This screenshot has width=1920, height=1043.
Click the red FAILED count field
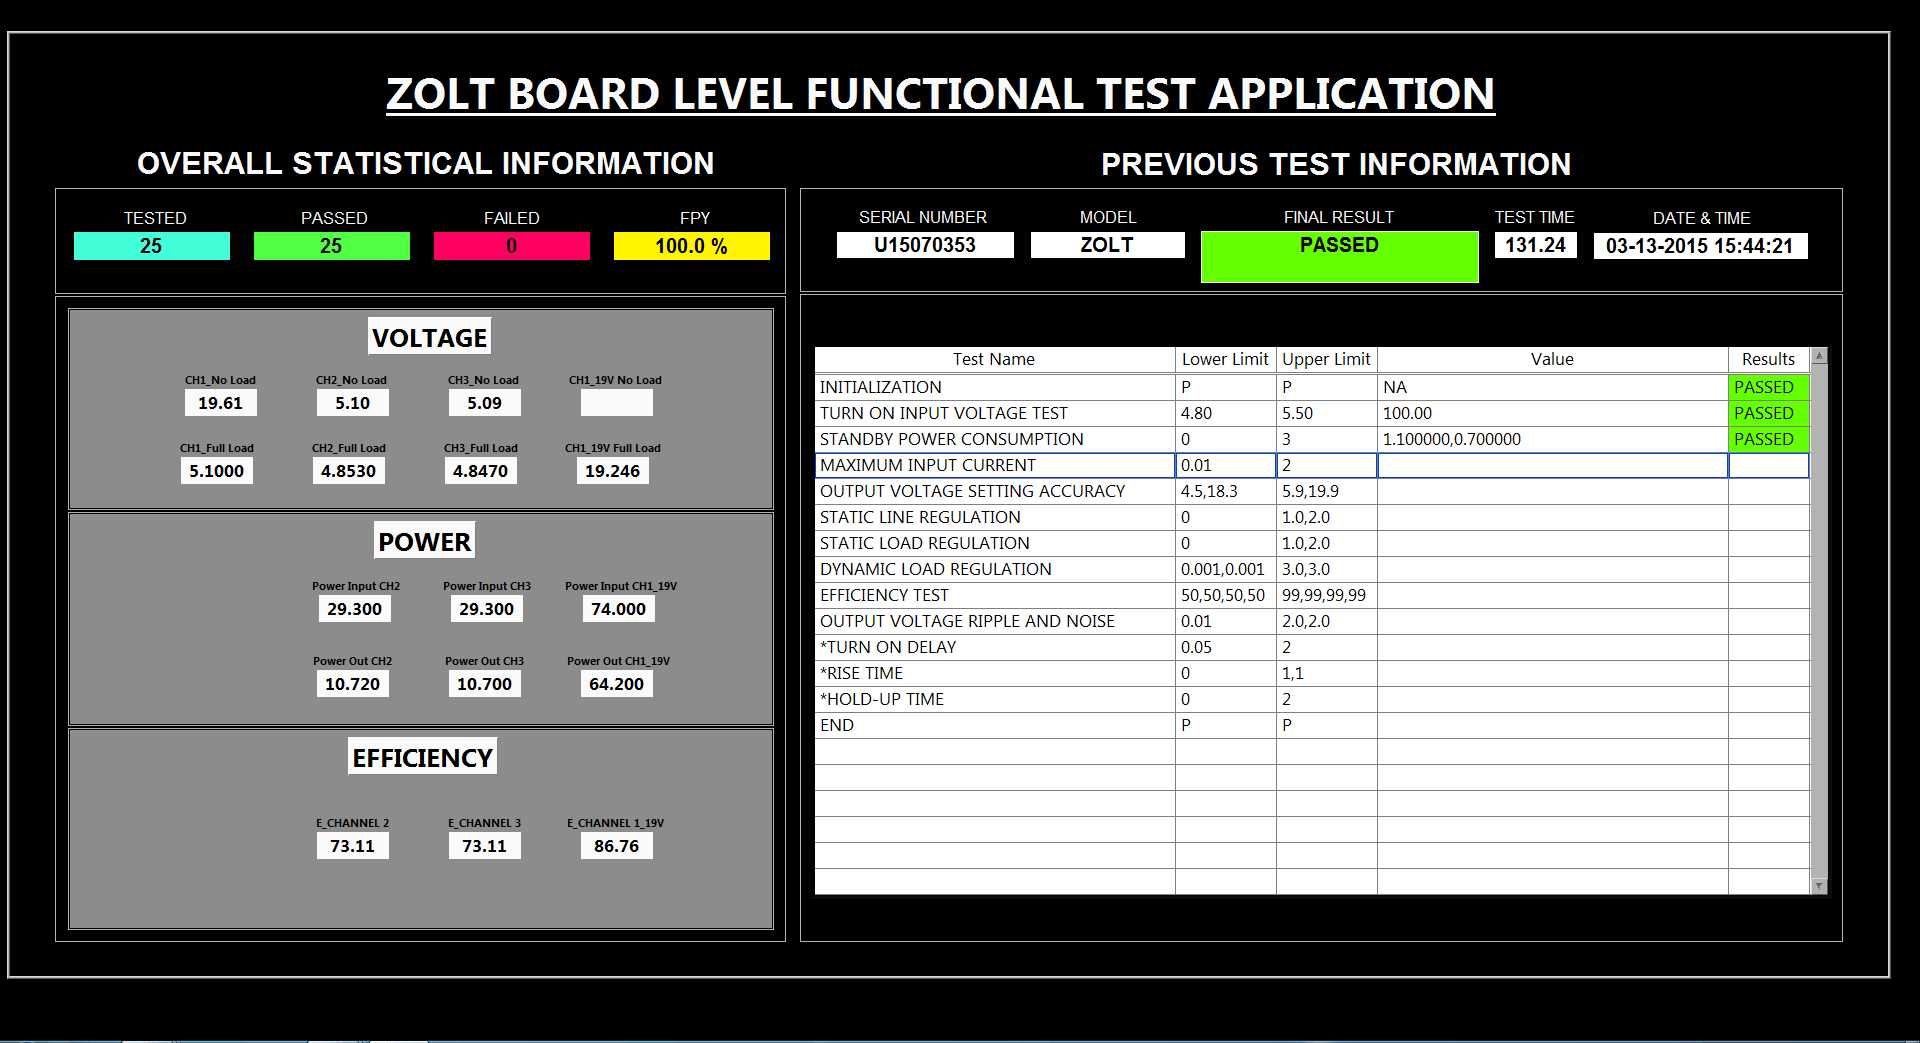pos(512,246)
